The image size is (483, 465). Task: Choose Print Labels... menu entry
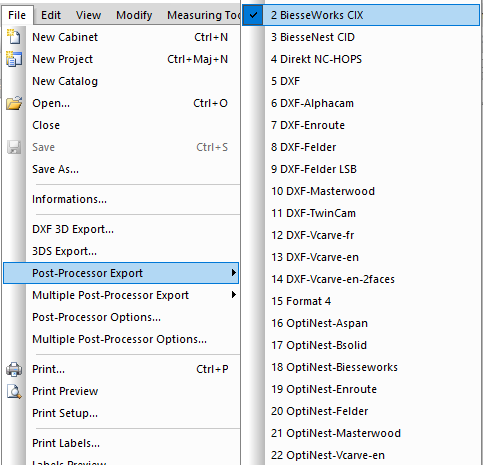[121, 443]
